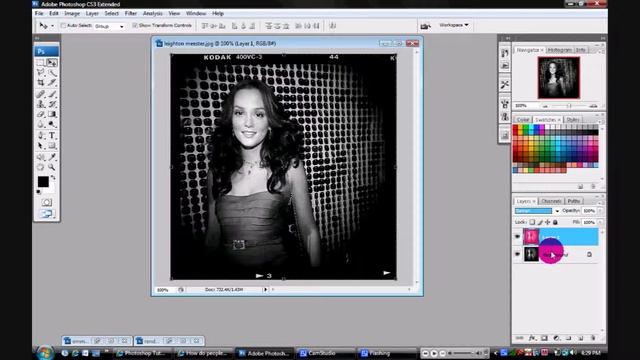Select the Move tool in the toolbox
This screenshot has height=360, width=640.
tap(52, 63)
